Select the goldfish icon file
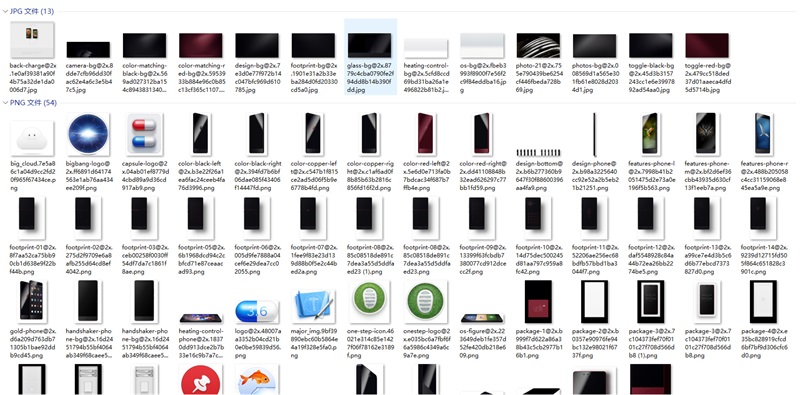 click(x=257, y=380)
